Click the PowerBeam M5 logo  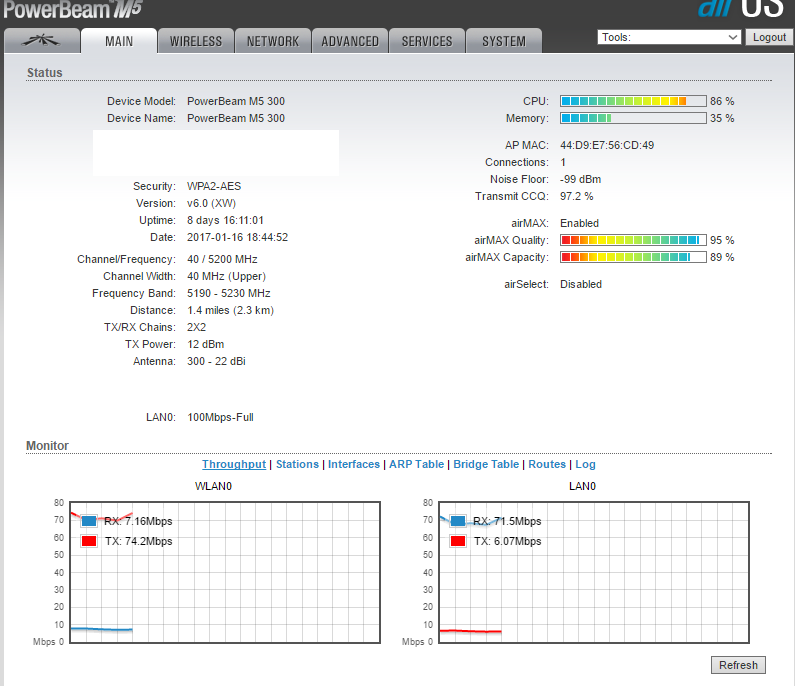coord(73,9)
